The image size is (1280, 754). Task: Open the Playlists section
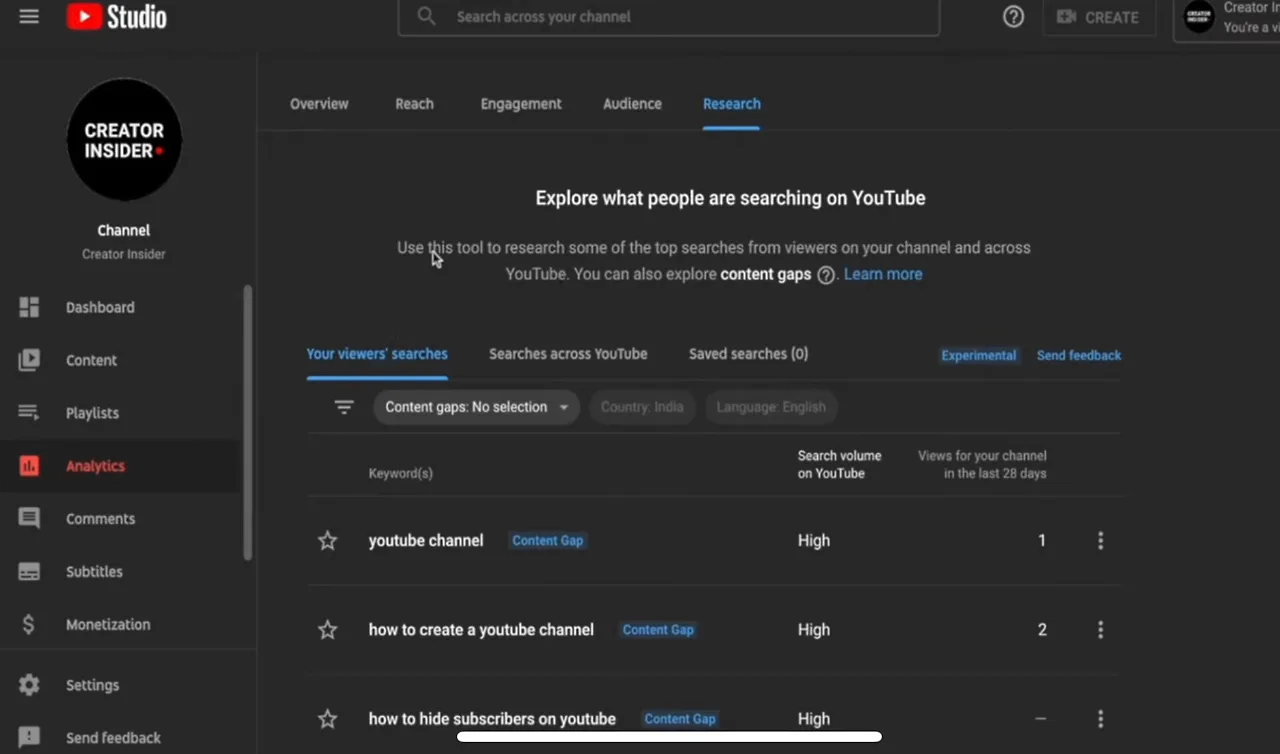[92, 413]
